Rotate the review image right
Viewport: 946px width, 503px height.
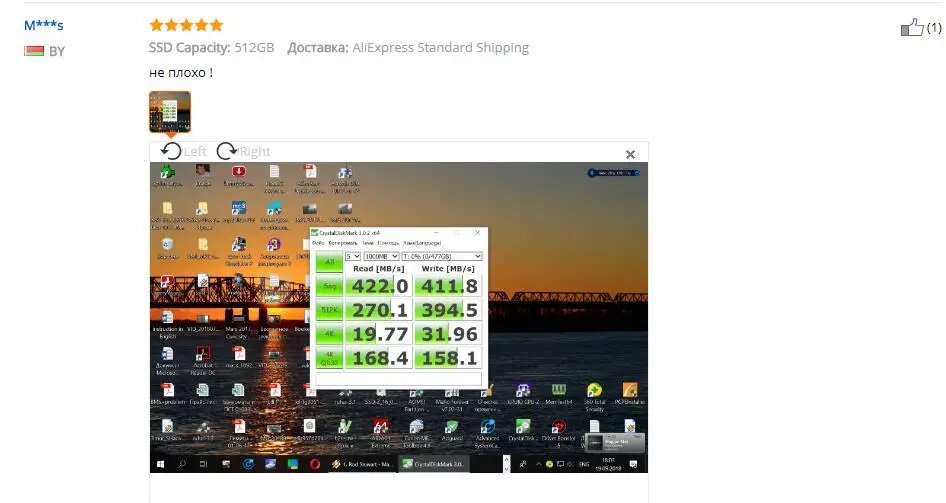coord(228,151)
